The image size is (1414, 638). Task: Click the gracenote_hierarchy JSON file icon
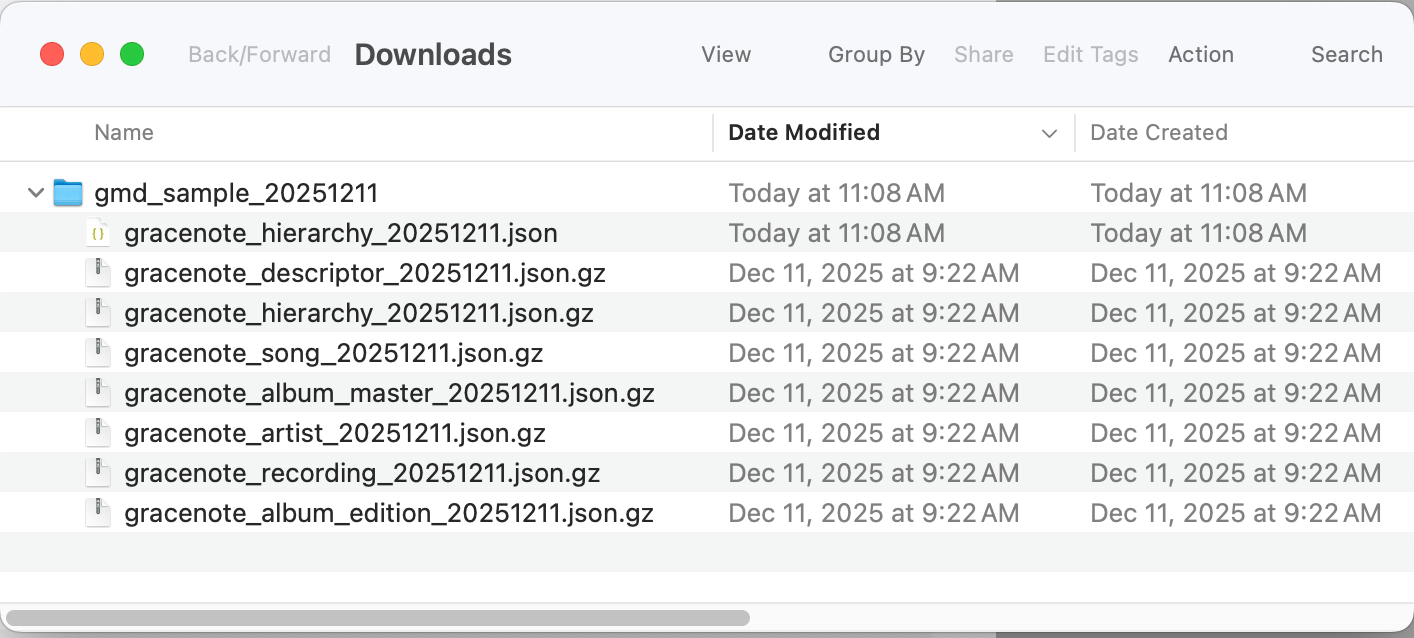[98, 233]
